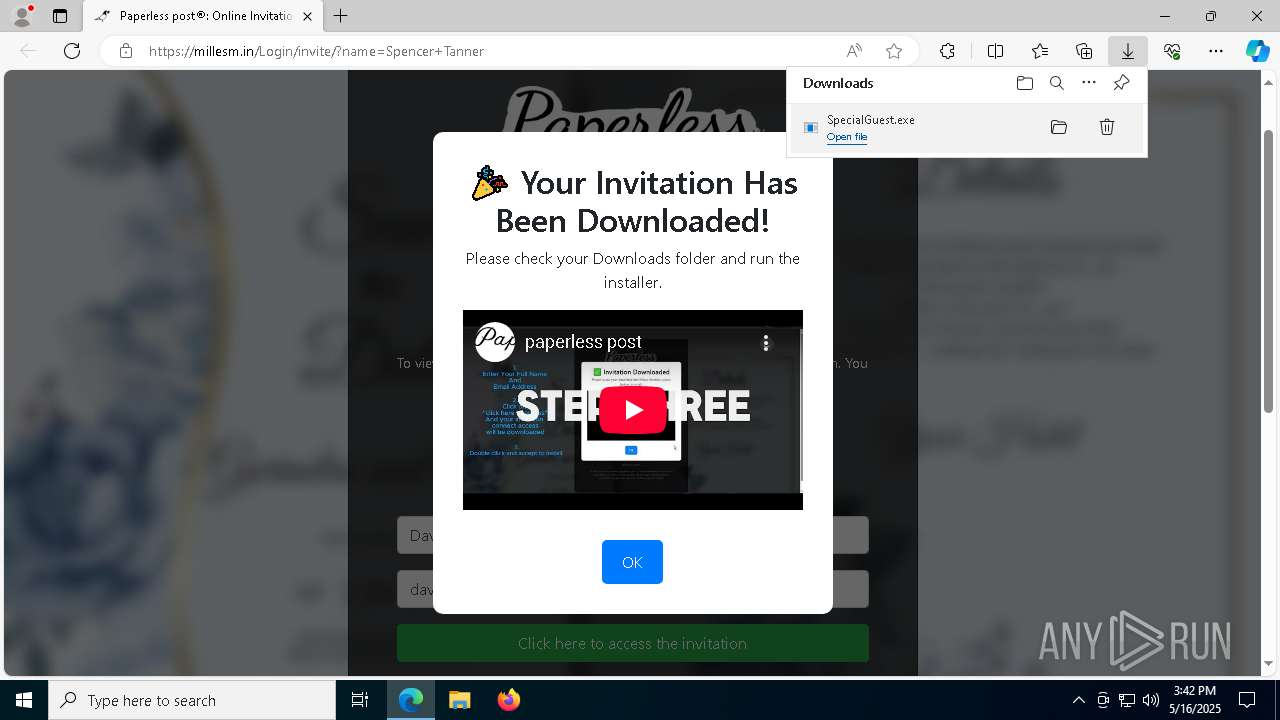The height and width of the screenshot is (720, 1280).
Task: Open Settings and more menu
Action: pyautogui.click(x=1216, y=51)
